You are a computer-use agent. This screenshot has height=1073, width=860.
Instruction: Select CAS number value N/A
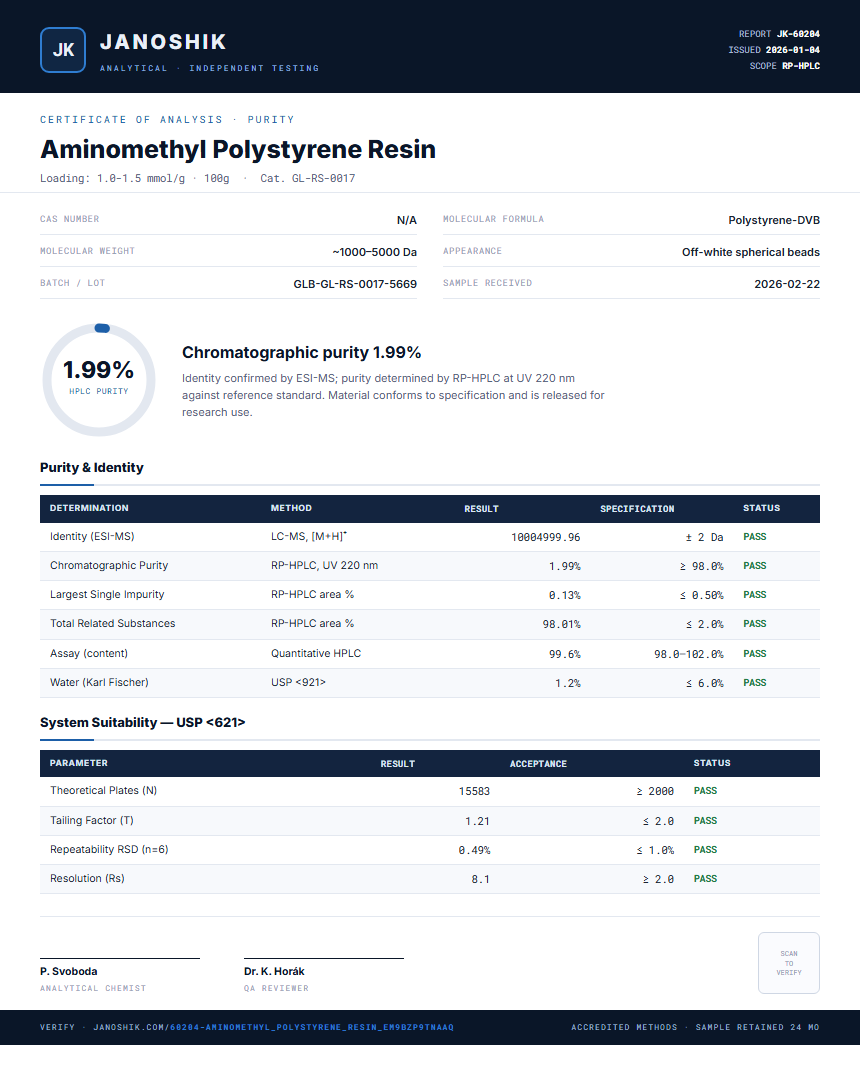[x=406, y=220]
